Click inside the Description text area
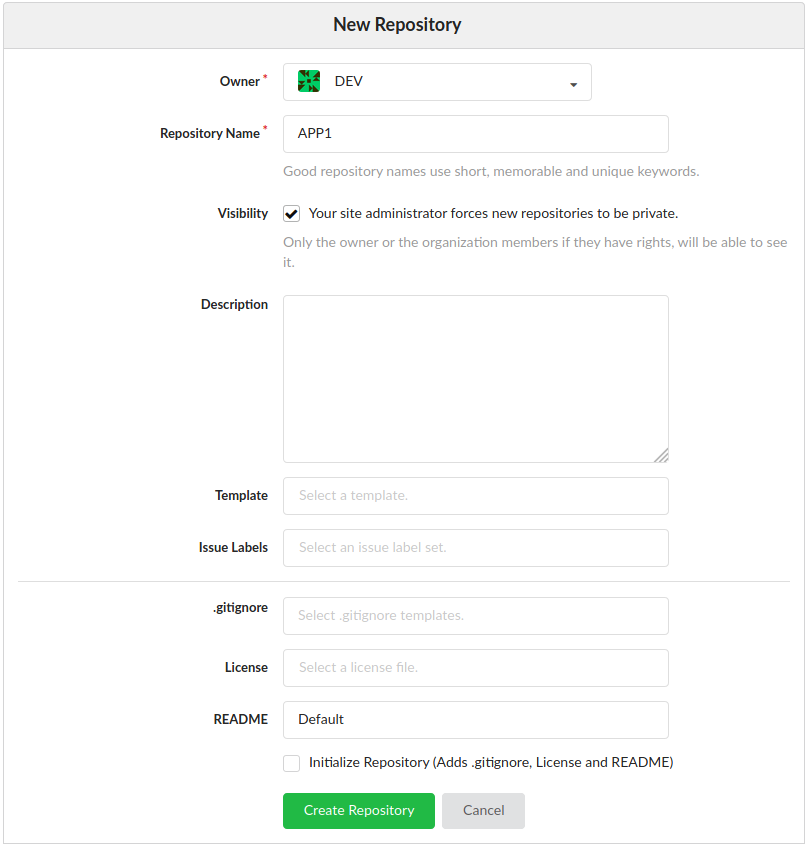The image size is (806, 848). click(475, 379)
